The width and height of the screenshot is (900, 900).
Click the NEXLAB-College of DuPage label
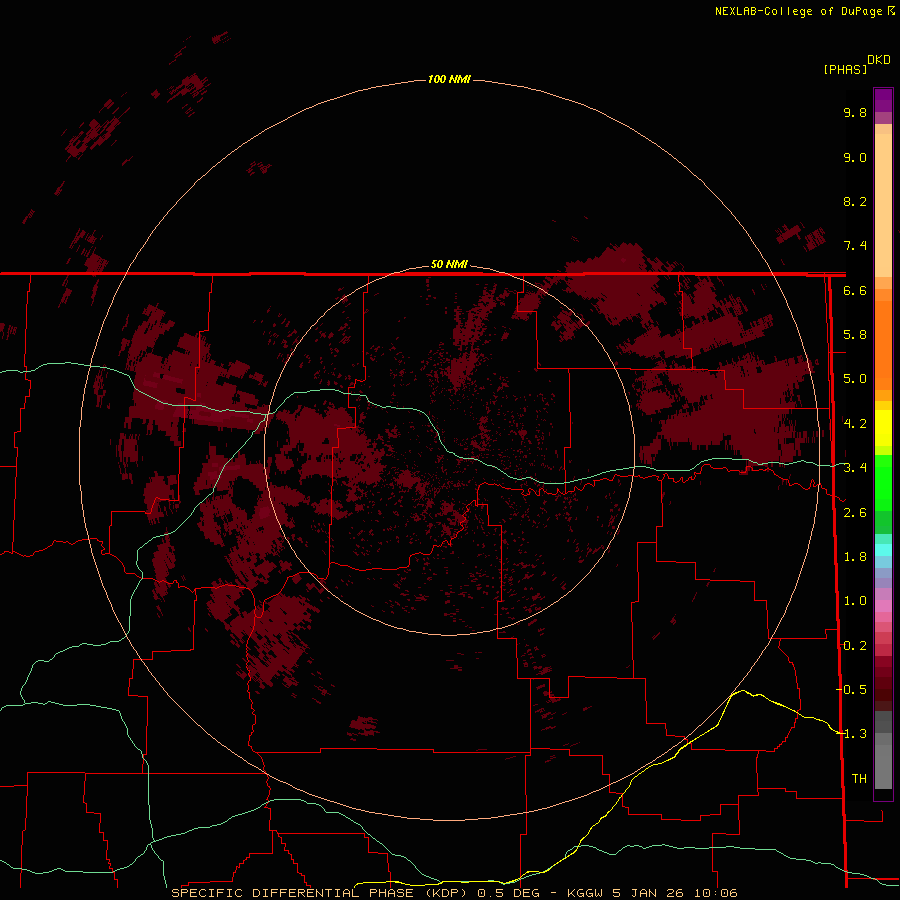[x=798, y=11]
